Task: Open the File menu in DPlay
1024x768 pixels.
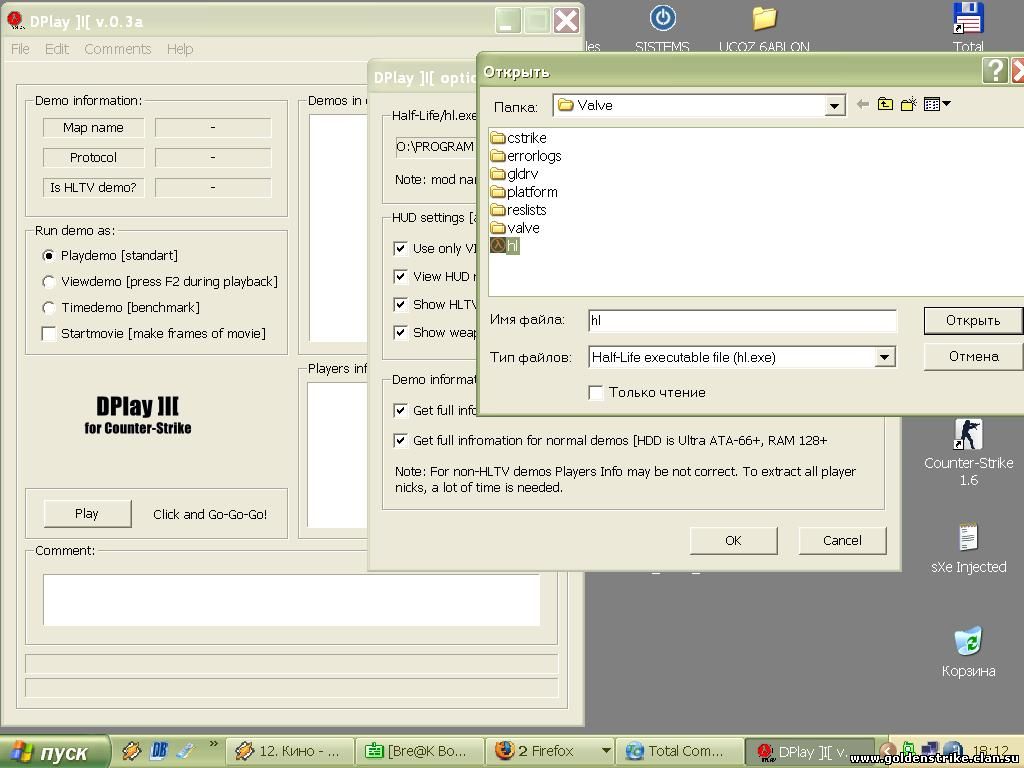Action: coord(20,49)
